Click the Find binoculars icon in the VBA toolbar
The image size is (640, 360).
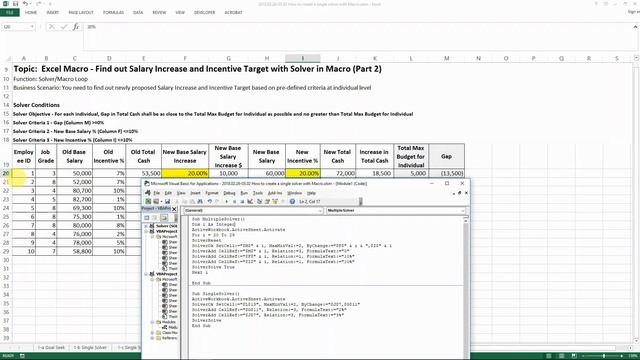click(200, 201)
